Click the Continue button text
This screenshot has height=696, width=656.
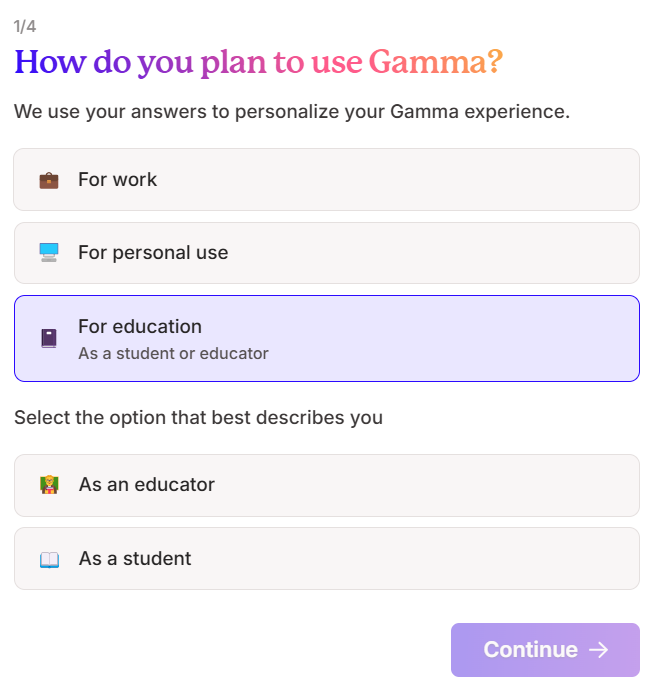coord(530,650)
